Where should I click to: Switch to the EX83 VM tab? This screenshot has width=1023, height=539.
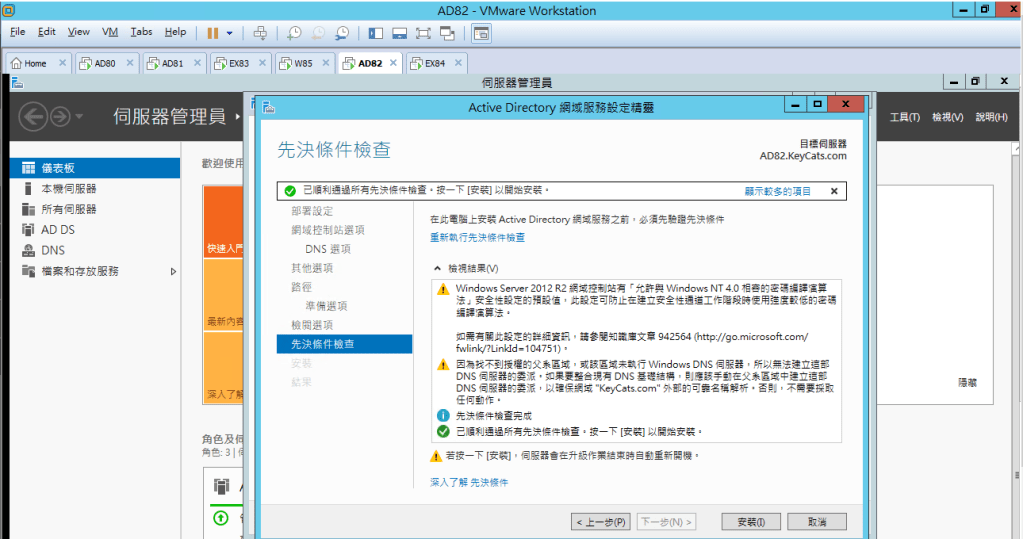tap(239, 63)
